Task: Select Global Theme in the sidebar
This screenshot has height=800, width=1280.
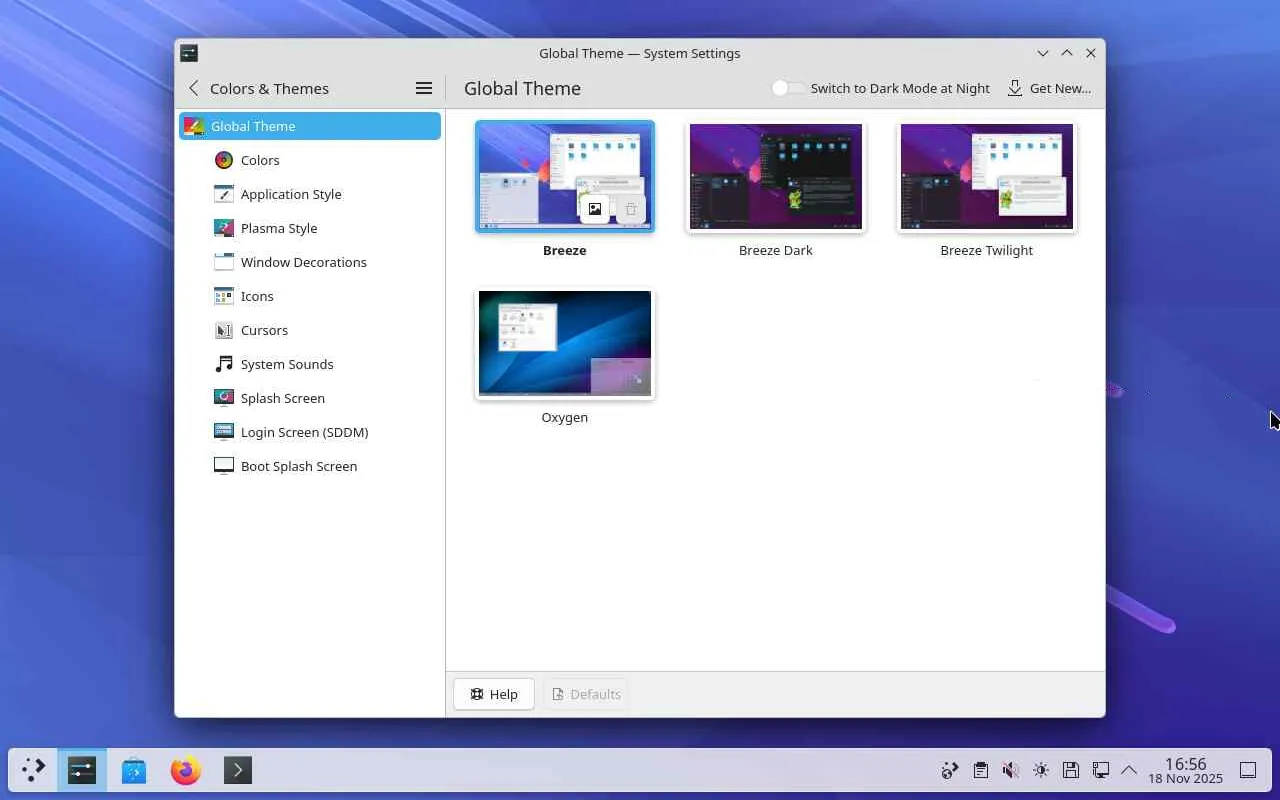Action: (x=310, y=126)
